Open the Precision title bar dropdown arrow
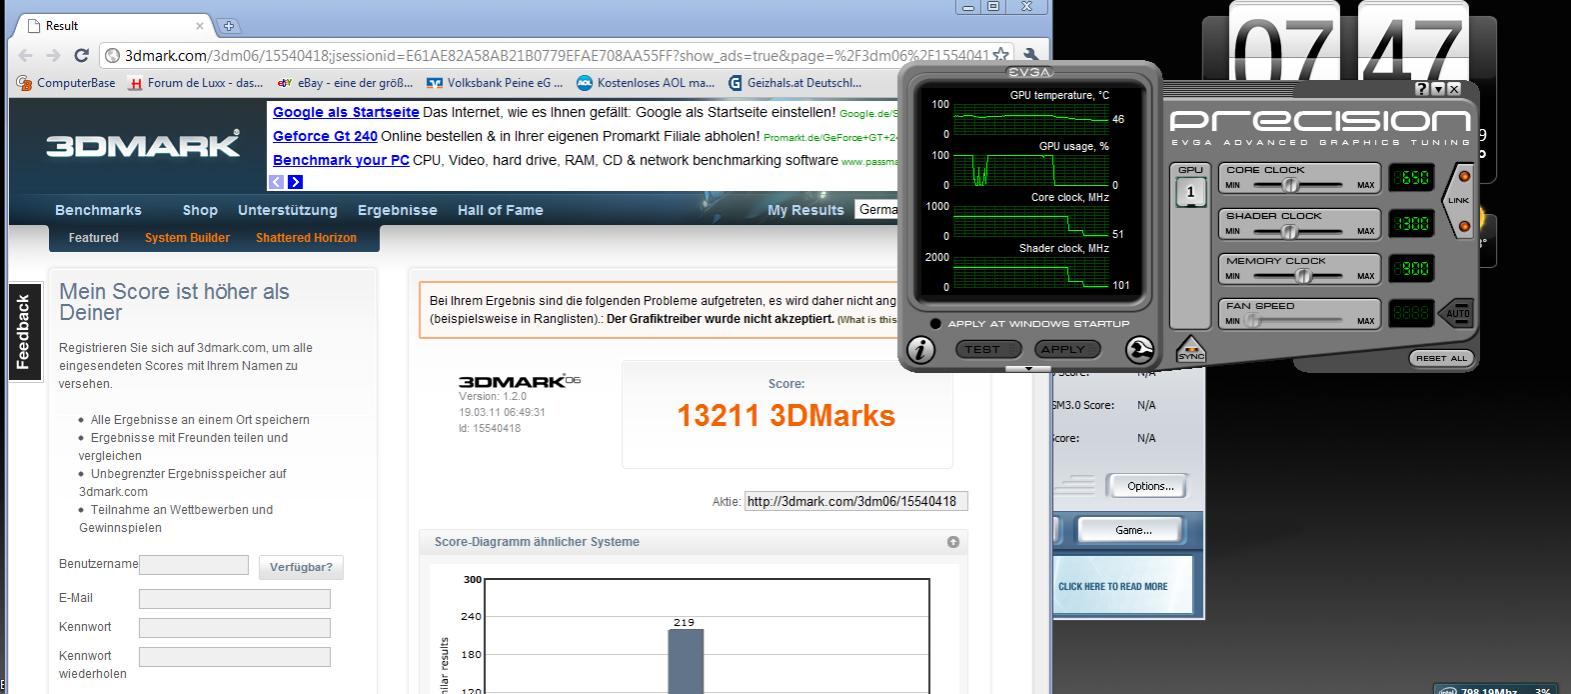Screen dimensions: 1571x694 coord(1438,89)
